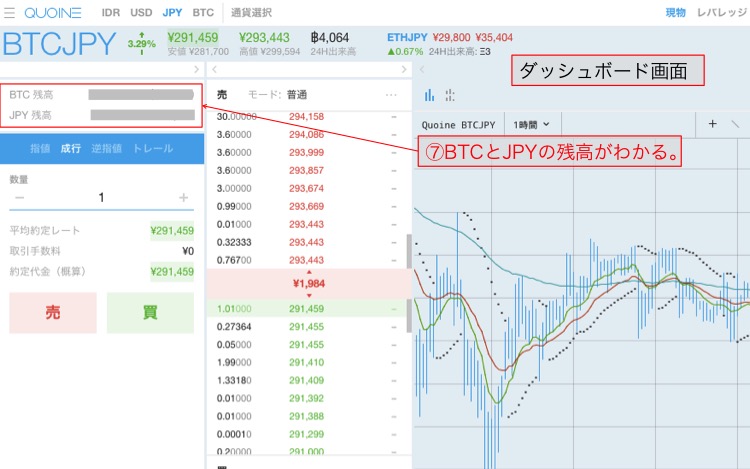Click buy order price 291,409
Viewport: 750px width, 469px height.
pos(306,381)
